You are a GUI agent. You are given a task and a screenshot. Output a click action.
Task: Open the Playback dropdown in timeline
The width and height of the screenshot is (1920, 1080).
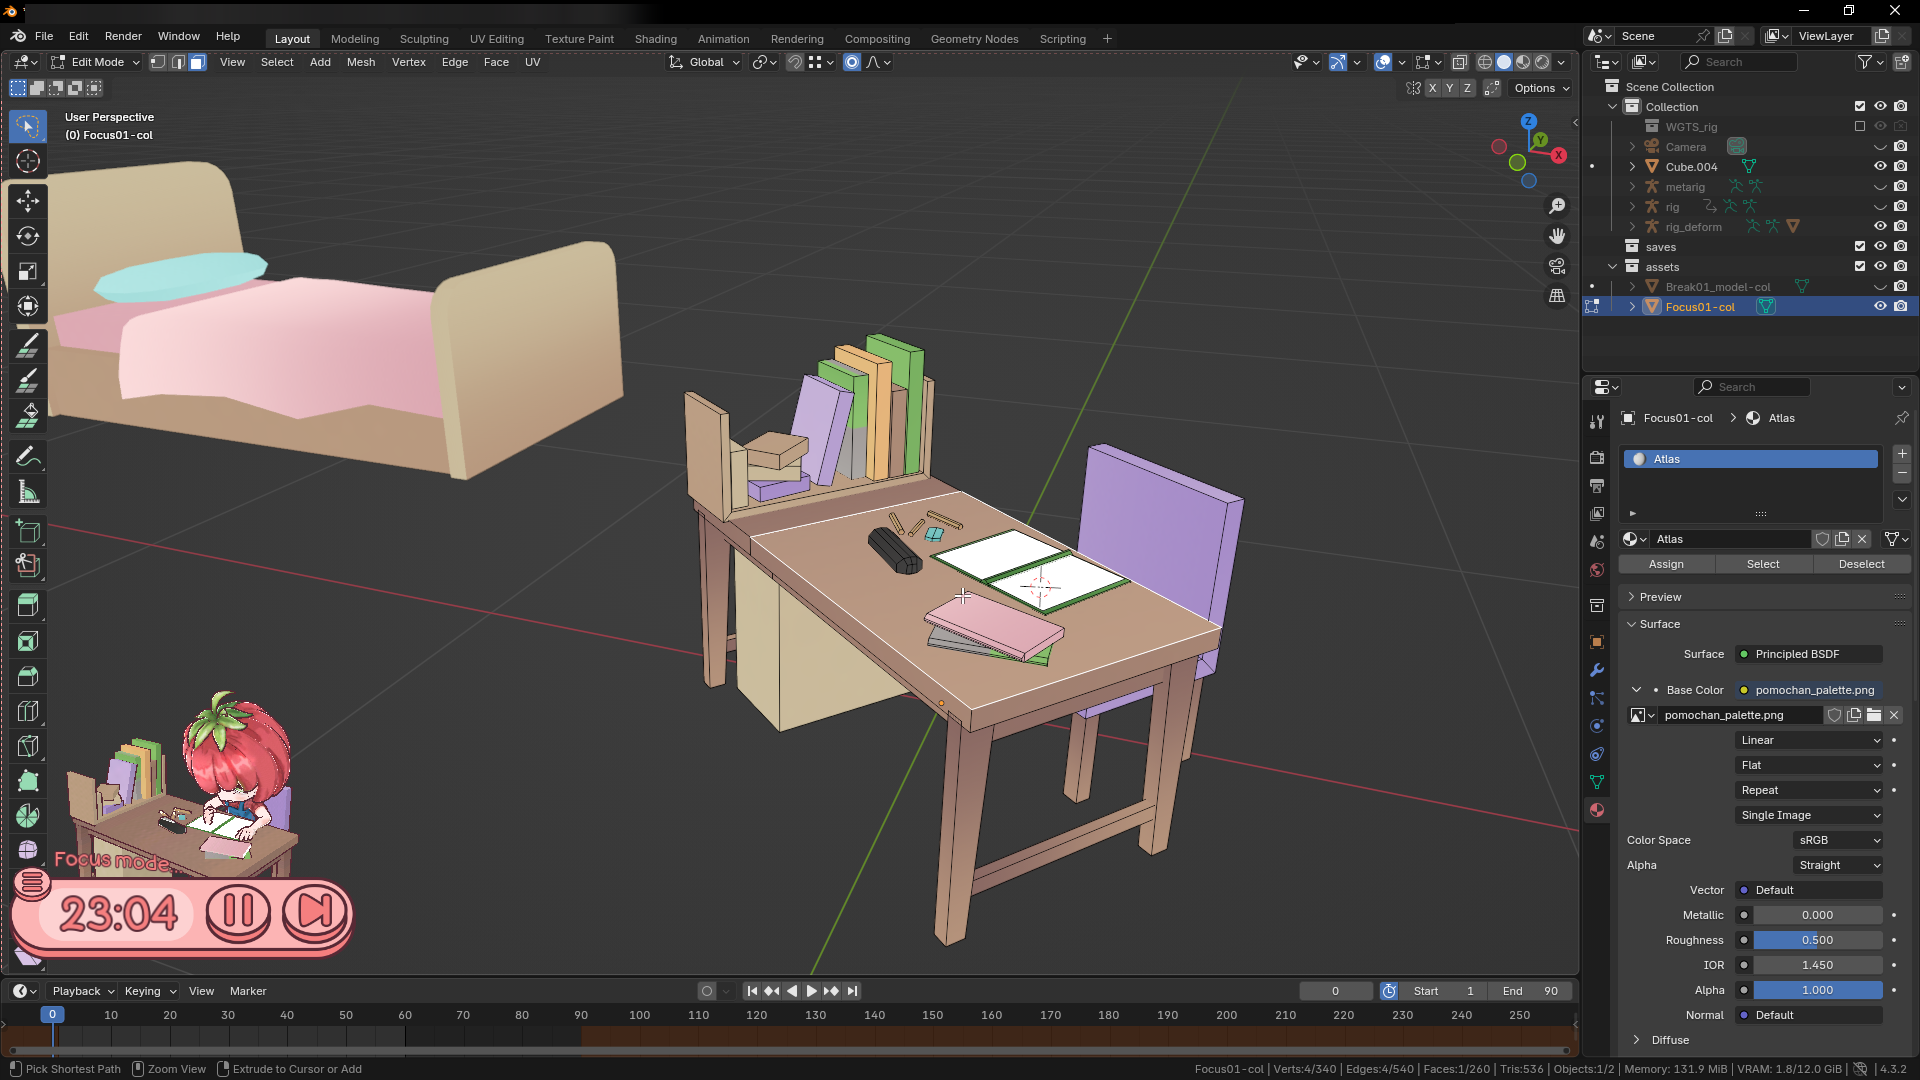82,991
